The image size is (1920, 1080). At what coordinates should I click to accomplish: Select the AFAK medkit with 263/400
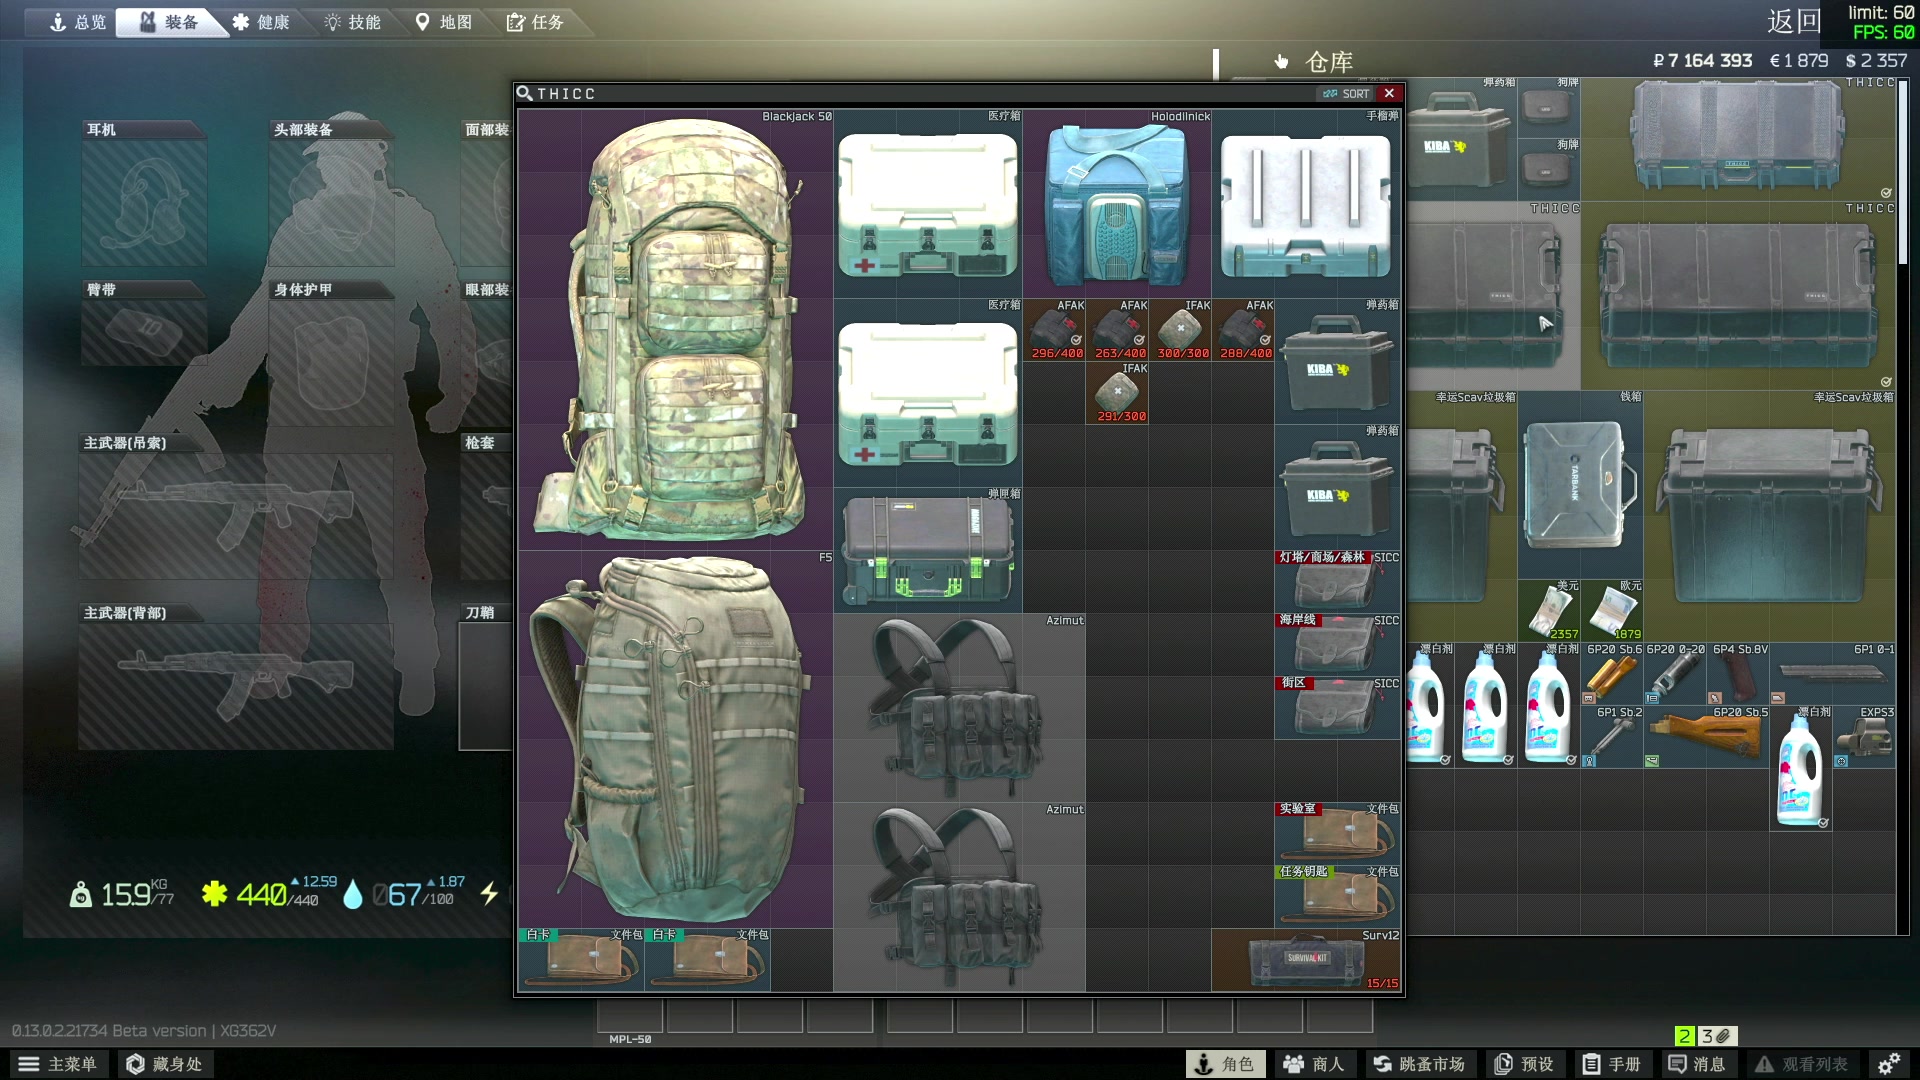click(1117, 330)
